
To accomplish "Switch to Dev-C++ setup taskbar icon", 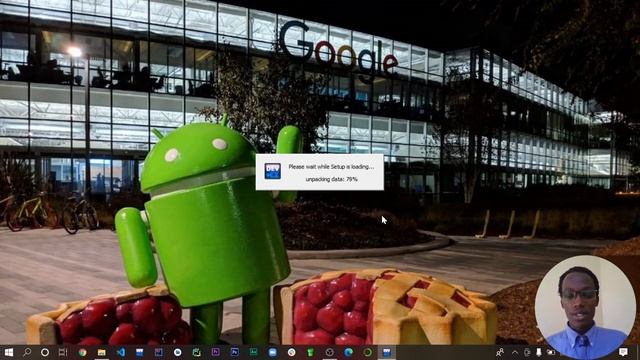I will click(387, 352).
